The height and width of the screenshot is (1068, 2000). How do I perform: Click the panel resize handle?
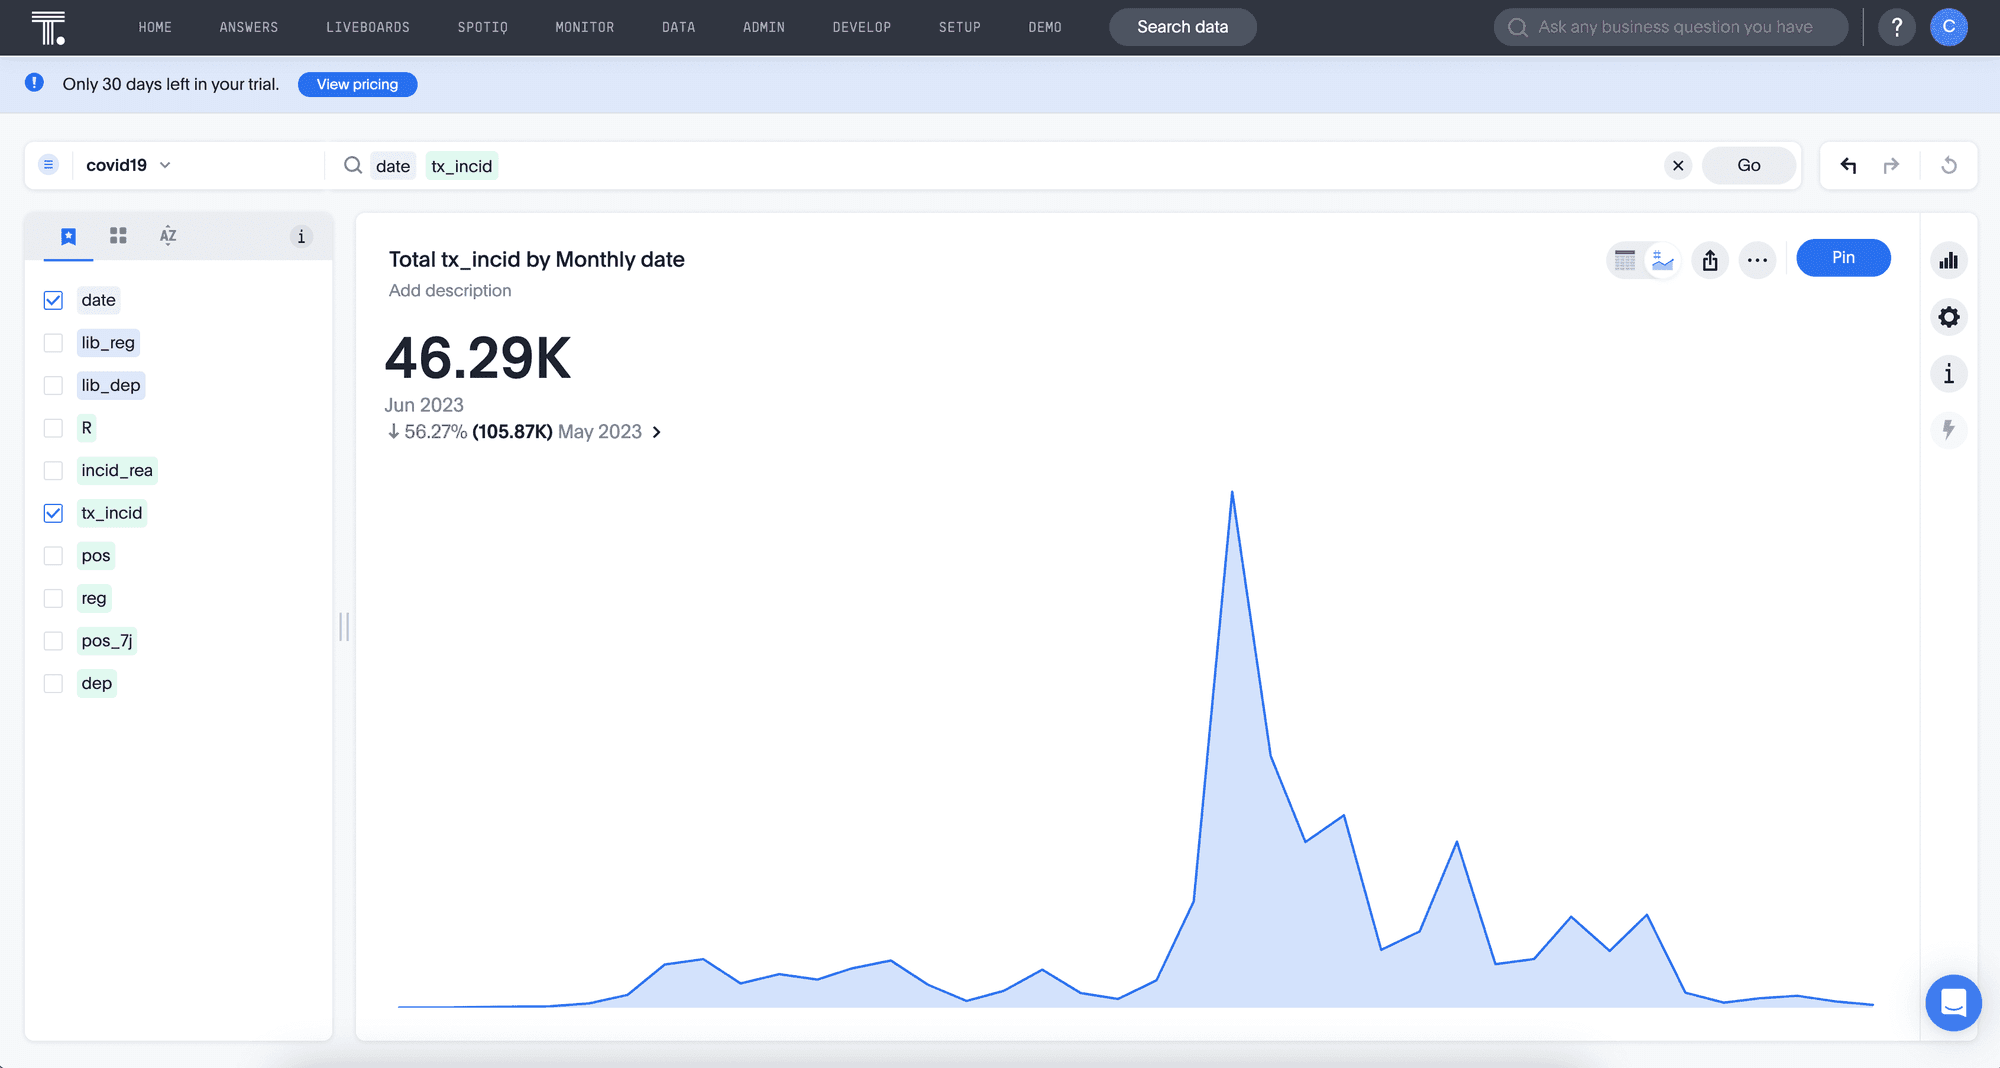[x=344, y=627]
